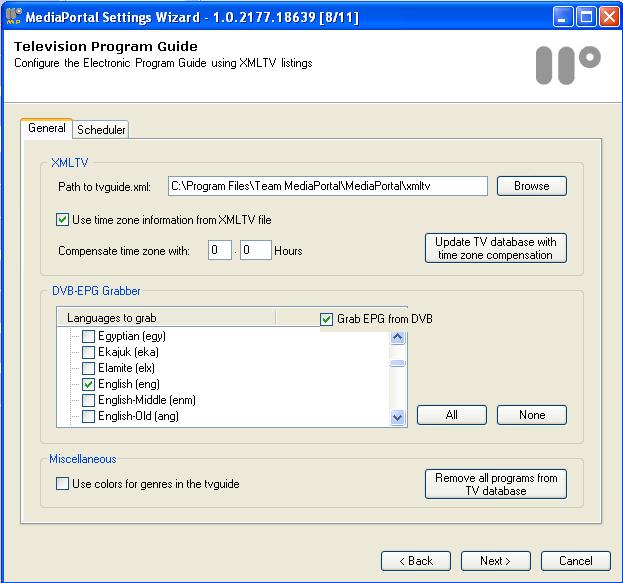The width and height of the screenshot is (623, 583).
Task: Check the English-Old (ang) language
Action: click(88, 416)
